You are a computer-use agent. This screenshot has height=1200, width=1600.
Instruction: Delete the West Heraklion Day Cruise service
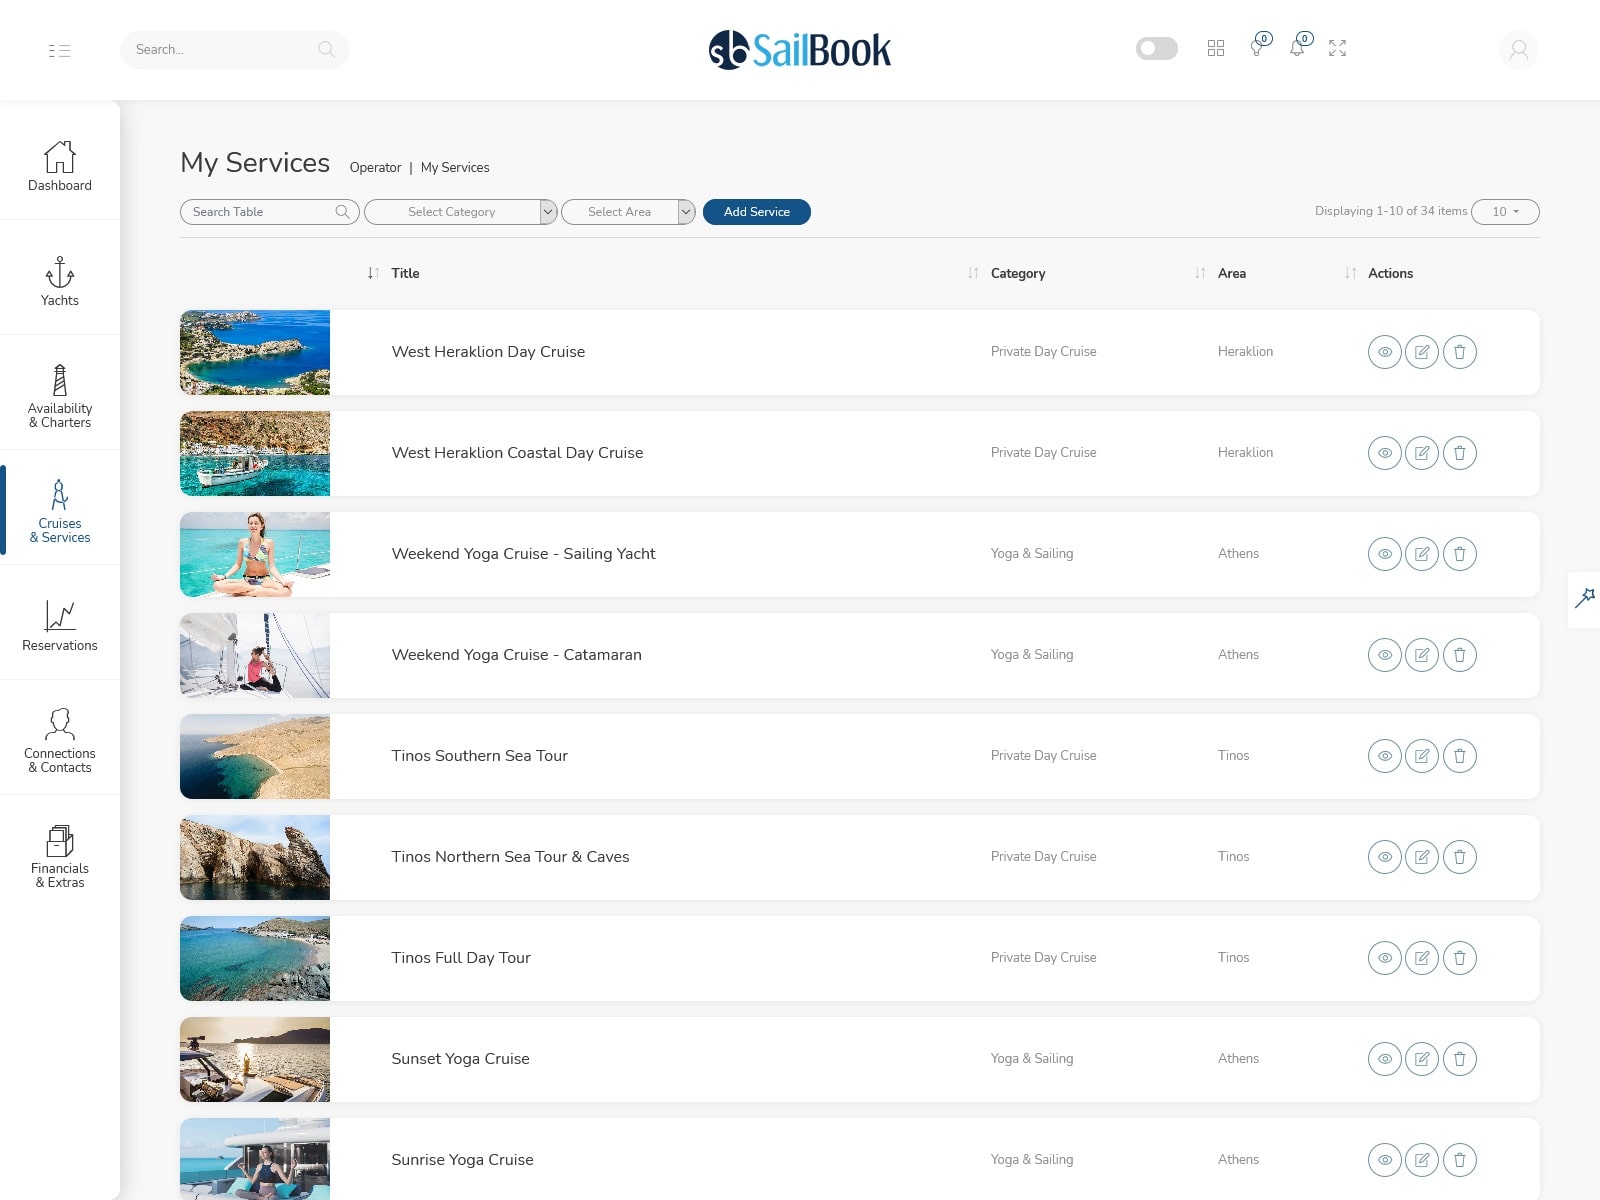point(1459,352)
